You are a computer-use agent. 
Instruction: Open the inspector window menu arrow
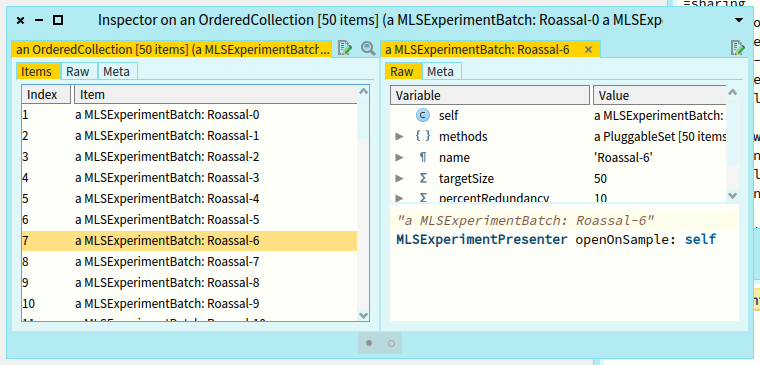click(x=739, y=20)
